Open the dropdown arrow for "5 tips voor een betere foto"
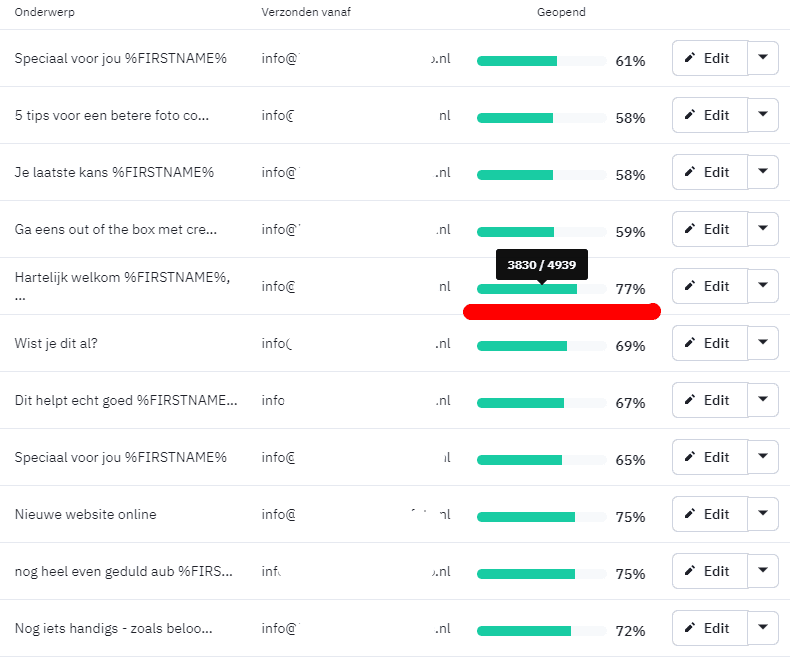The image size is (790, 660). click(x=763, y=115)
